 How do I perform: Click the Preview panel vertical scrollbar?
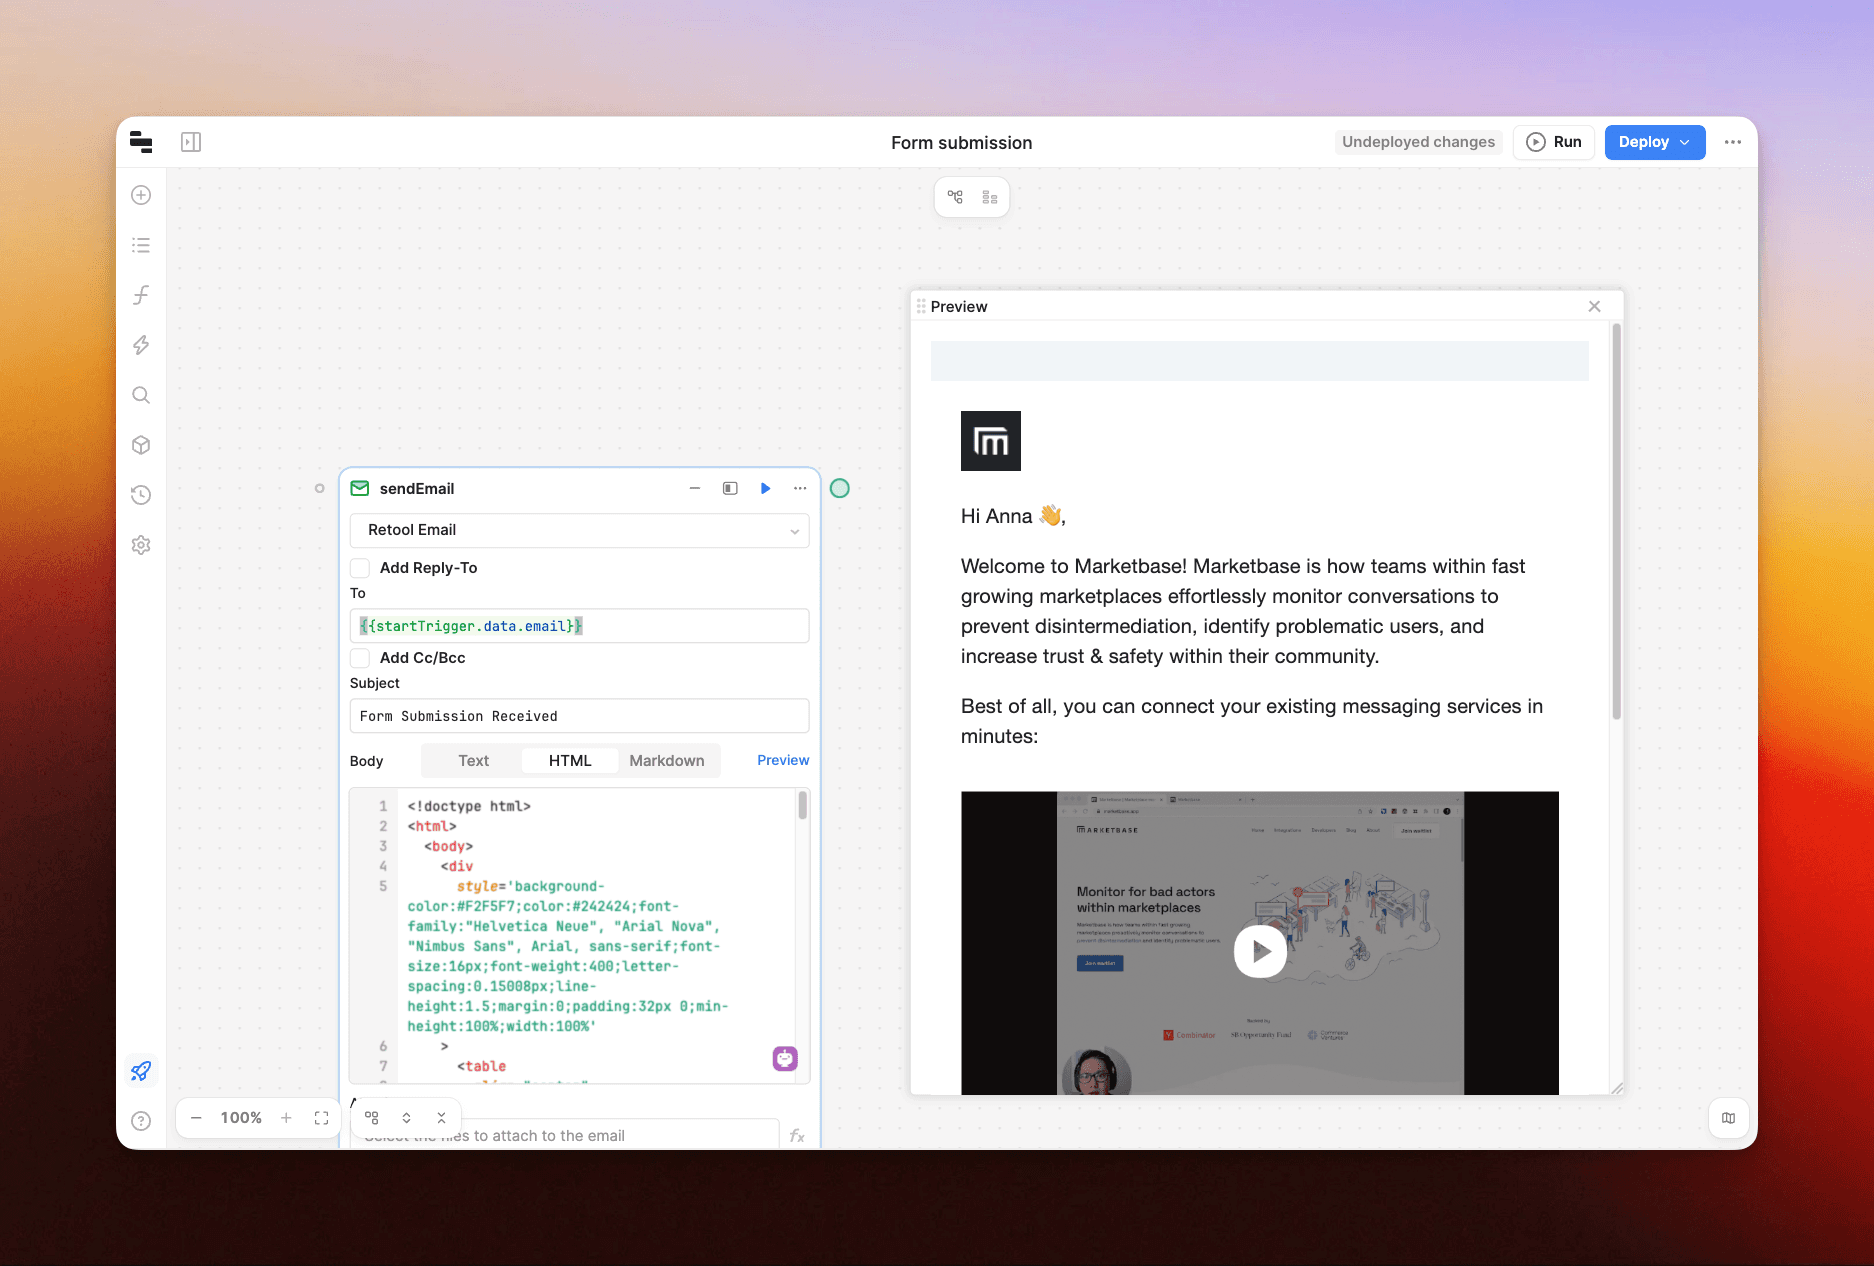click(x=1616, y=520)
